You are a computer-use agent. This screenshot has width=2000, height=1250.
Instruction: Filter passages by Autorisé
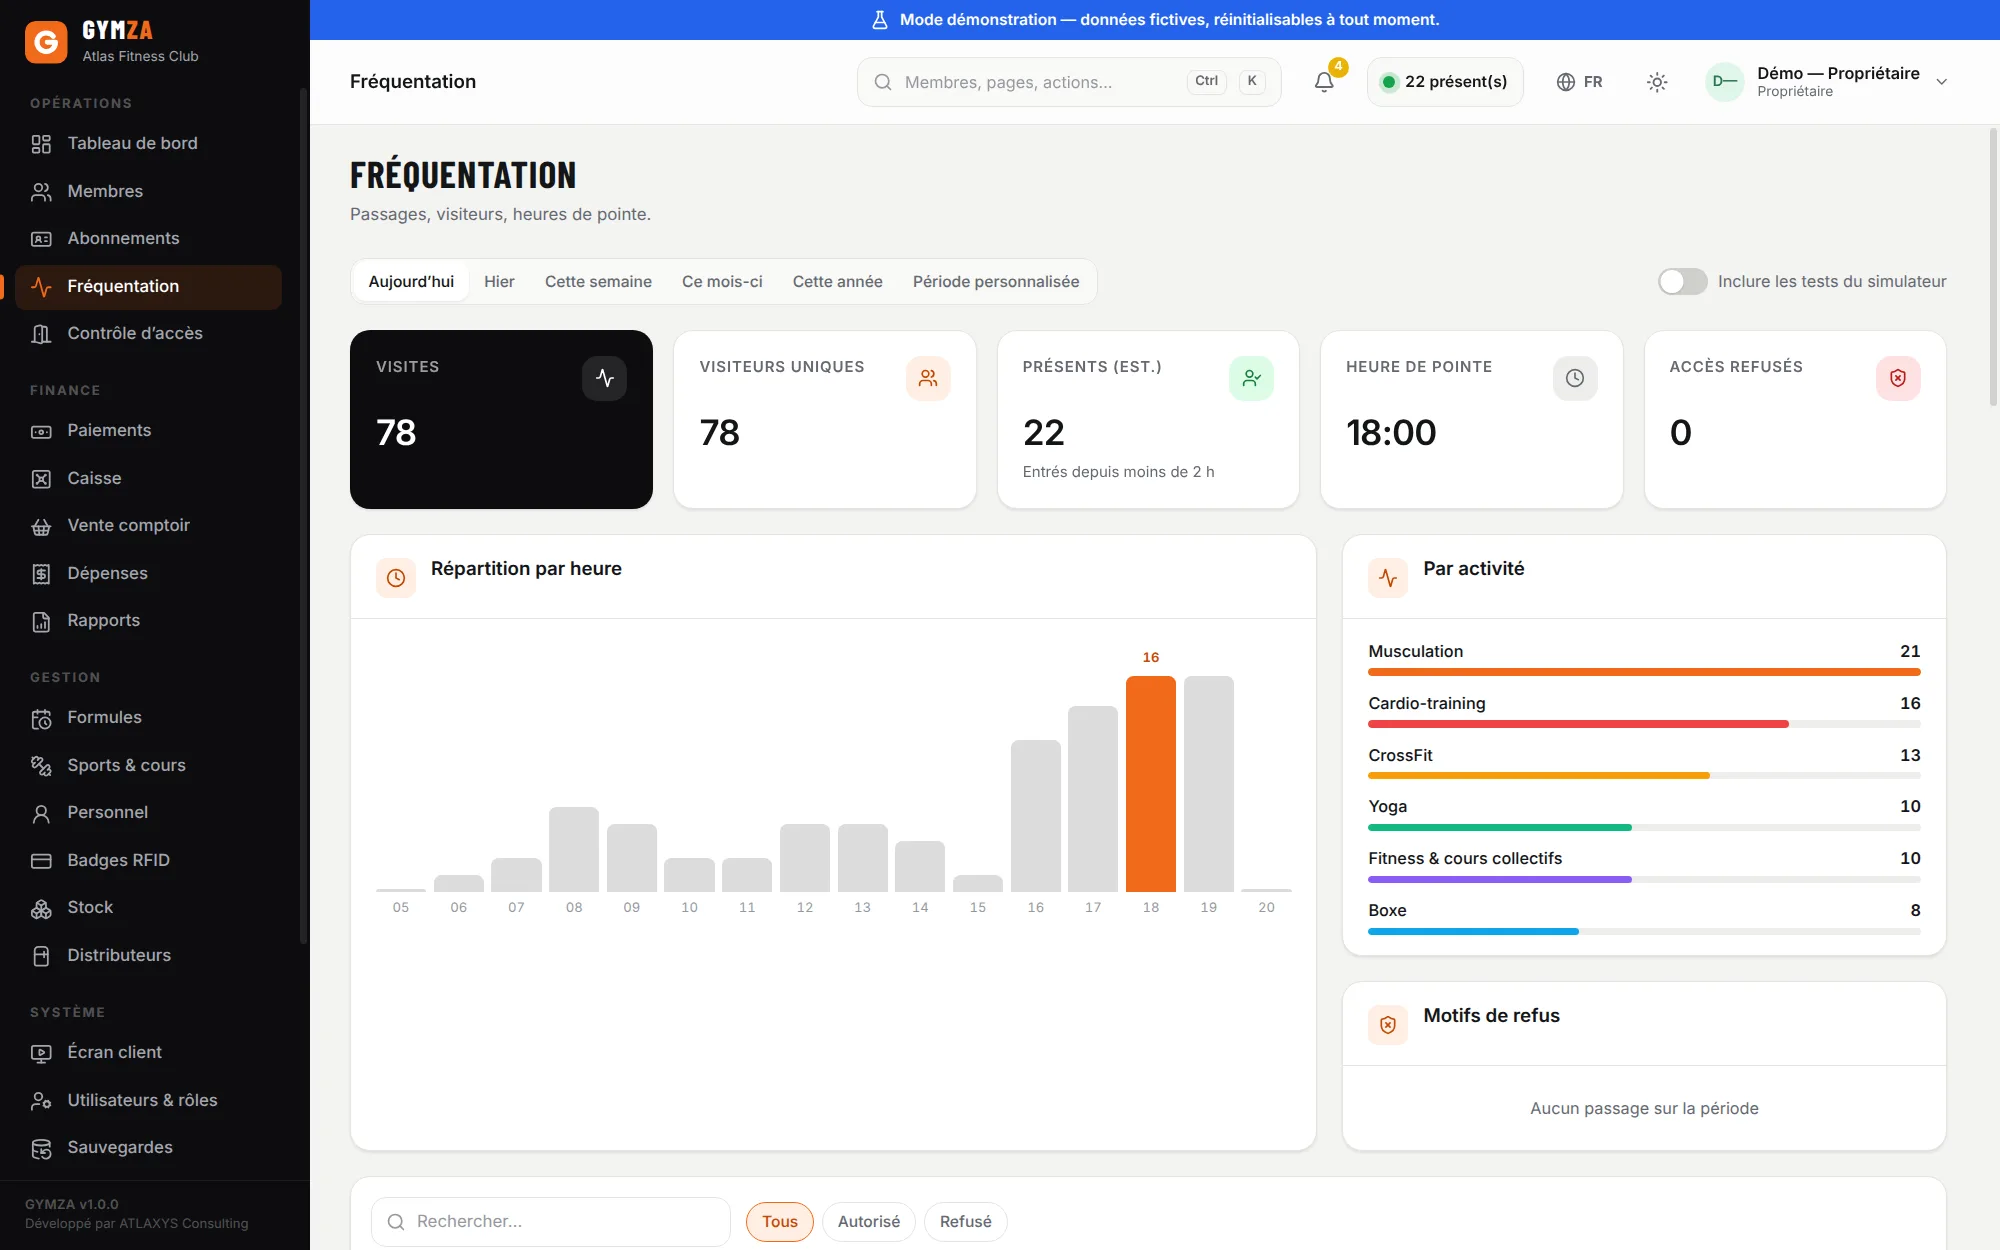pyautogui.click(x=869, y=1222)
